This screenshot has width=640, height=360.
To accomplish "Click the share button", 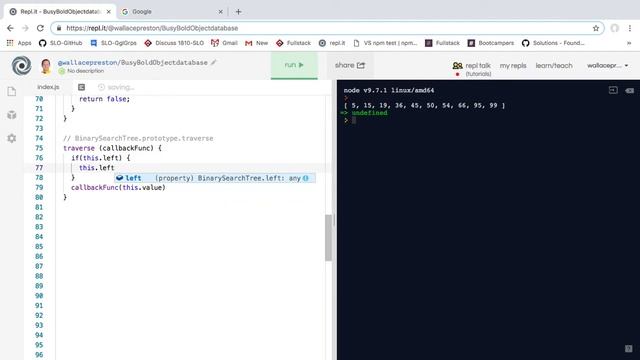I will (x=350, y=65).
